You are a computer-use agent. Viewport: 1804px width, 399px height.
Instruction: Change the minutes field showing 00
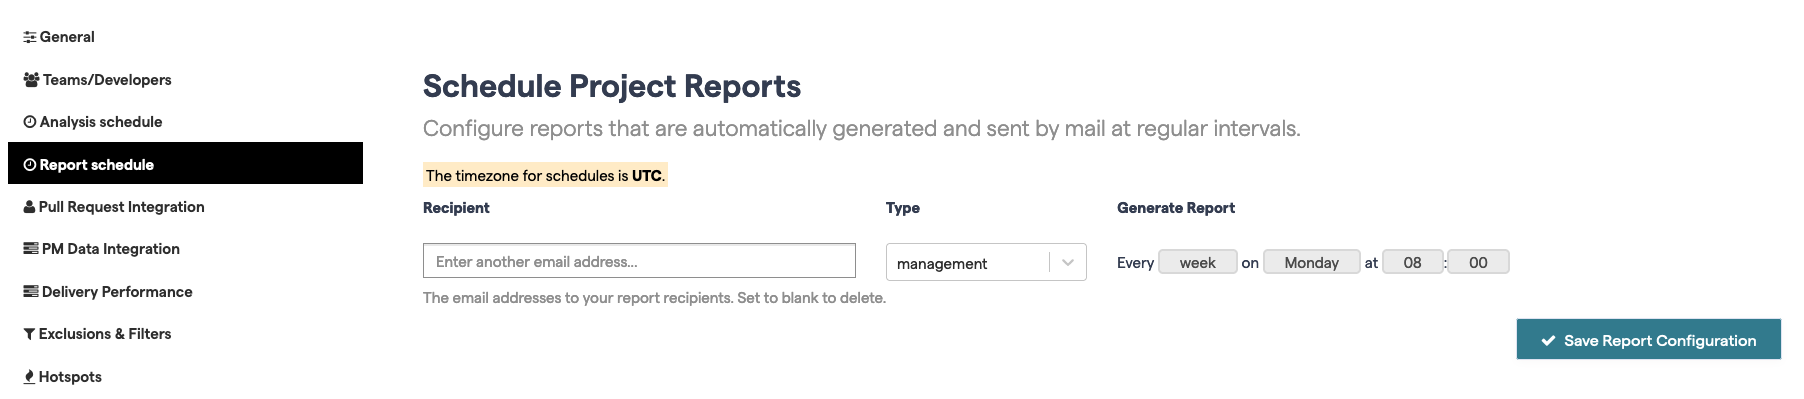point(1478,262)
